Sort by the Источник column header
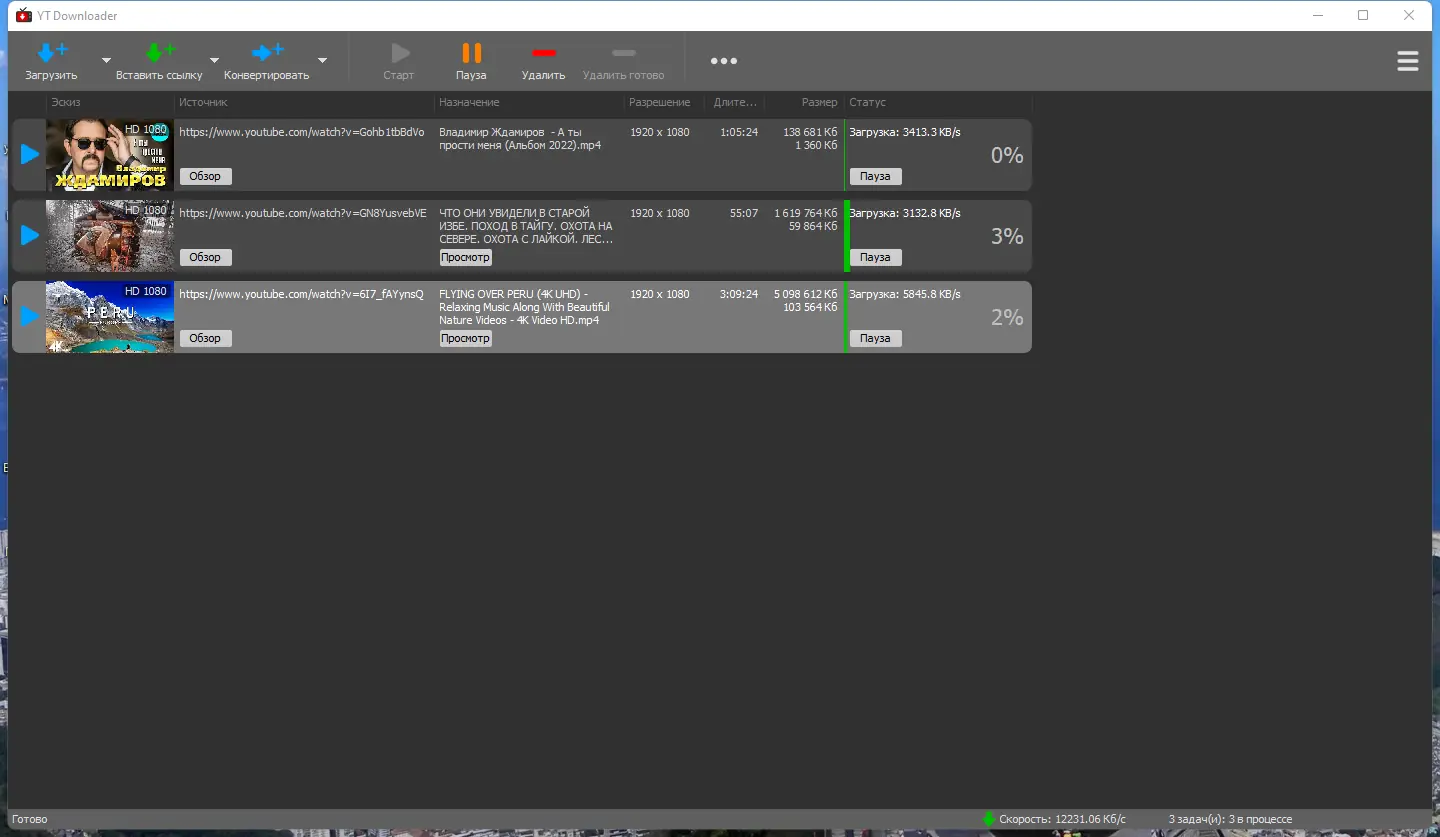The width and height of the screenshot is (1440, 837). [x=203, y=102]
